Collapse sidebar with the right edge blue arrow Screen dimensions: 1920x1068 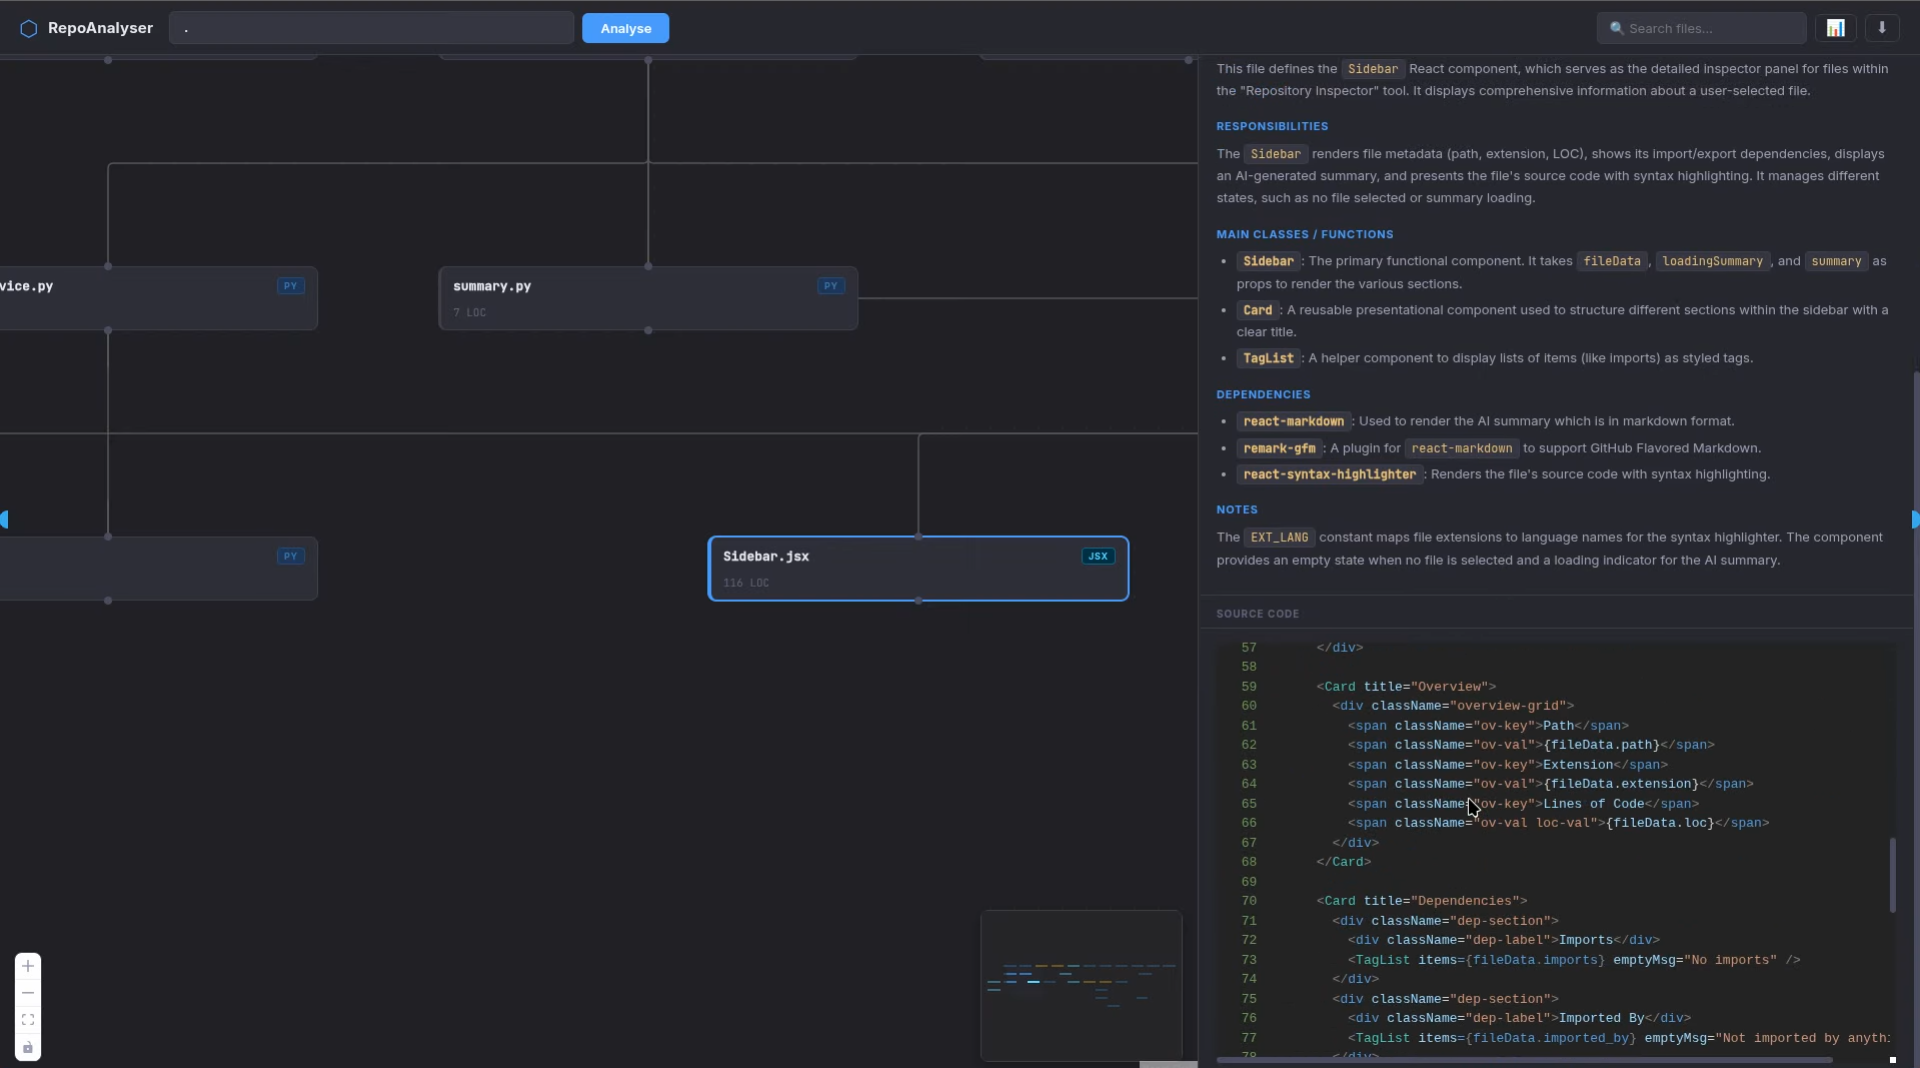pyautogui.click(x=1915, y=519)
